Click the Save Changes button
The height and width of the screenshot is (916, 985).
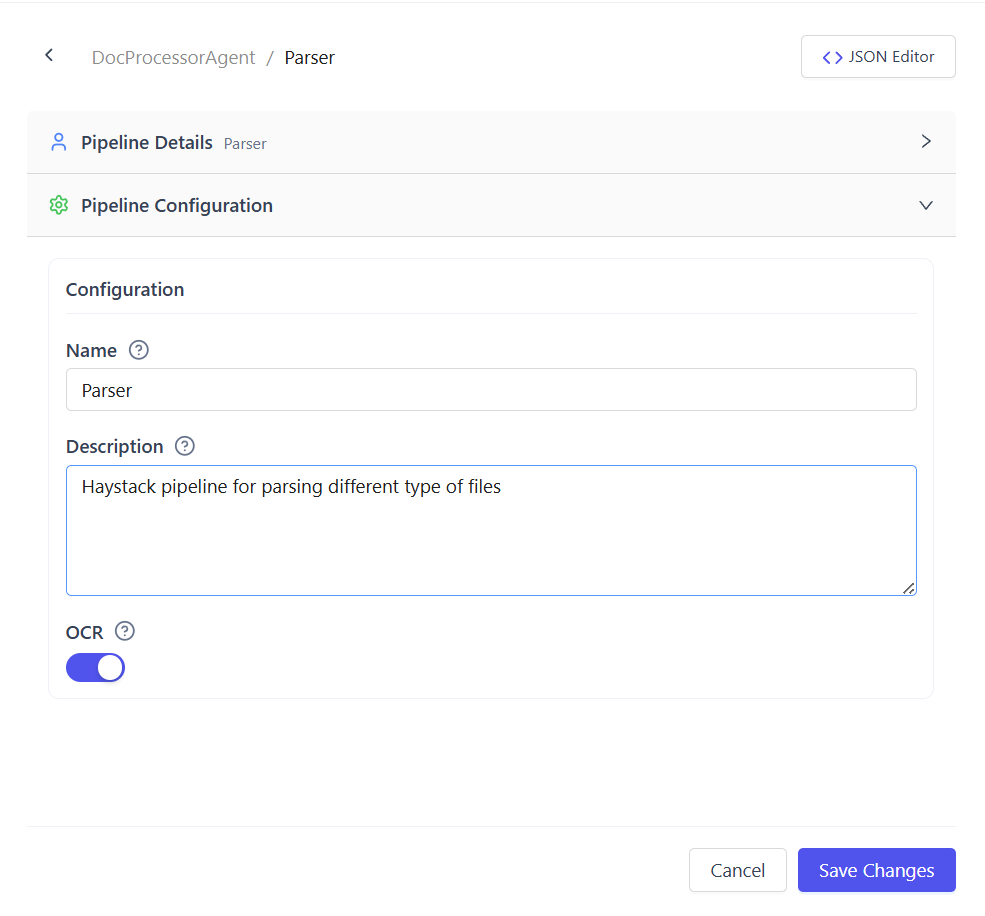[x=876, y=870]
